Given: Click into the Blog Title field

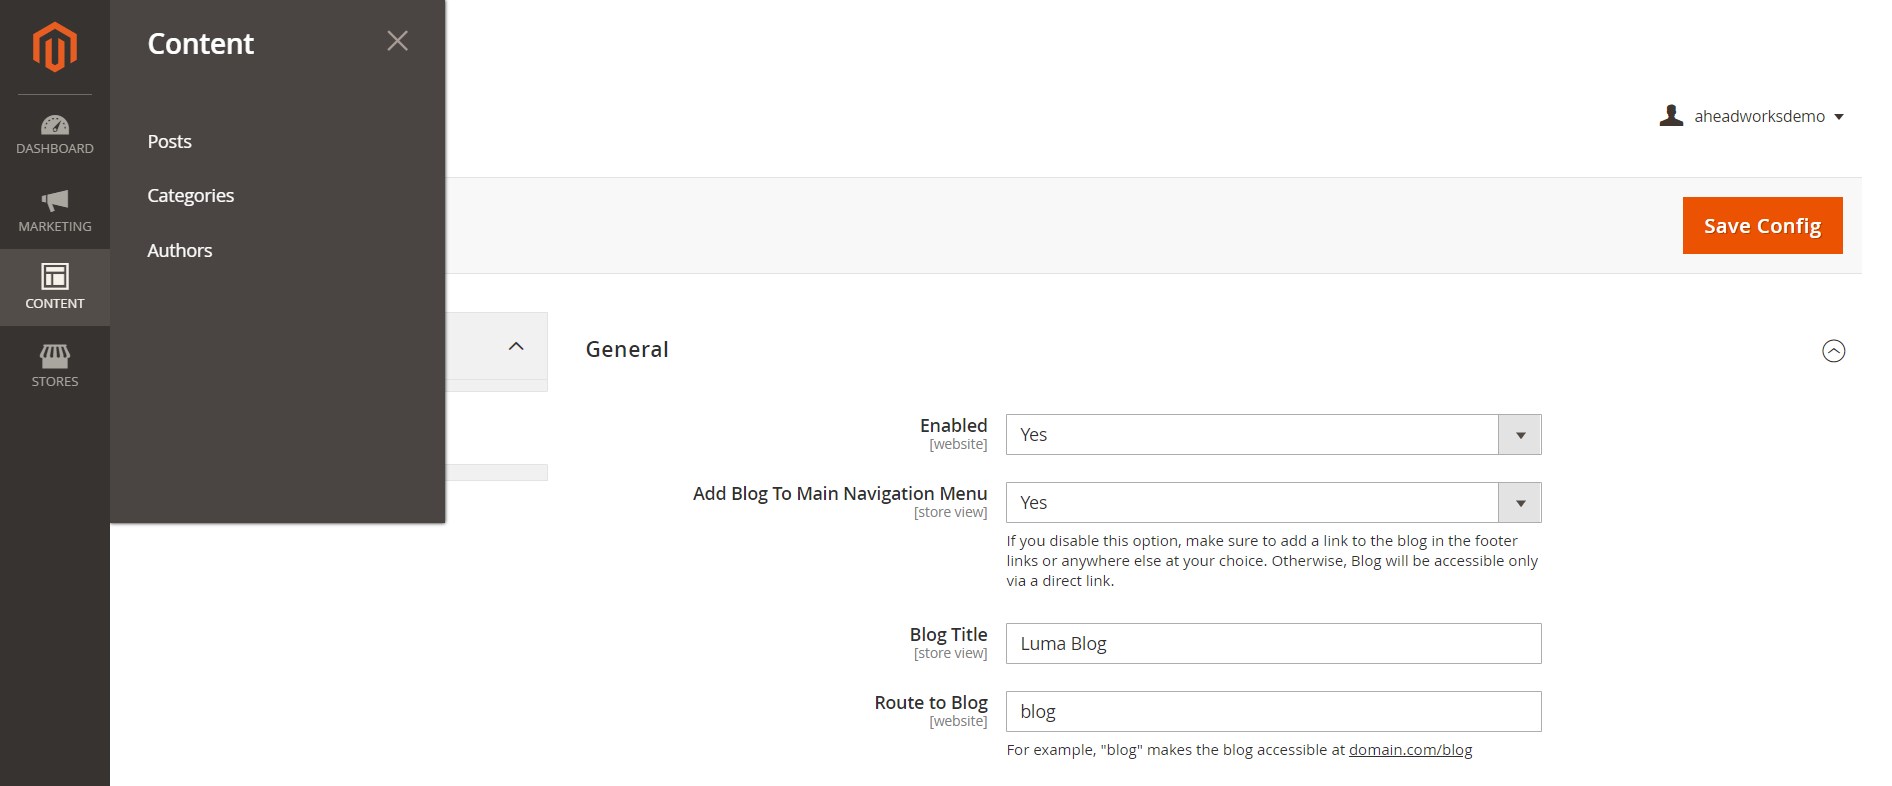Looking at the screenshot, I should pos(1273,644).
